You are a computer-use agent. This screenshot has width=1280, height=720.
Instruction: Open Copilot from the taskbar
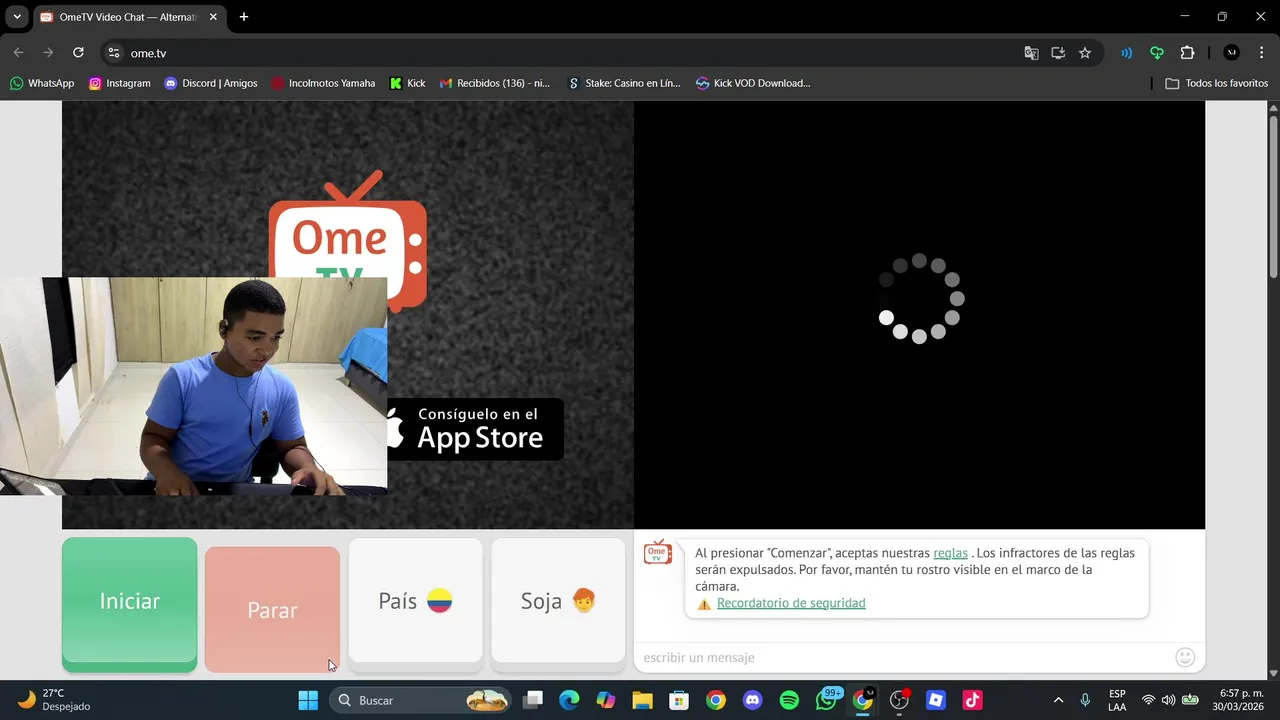click(606, 700)
